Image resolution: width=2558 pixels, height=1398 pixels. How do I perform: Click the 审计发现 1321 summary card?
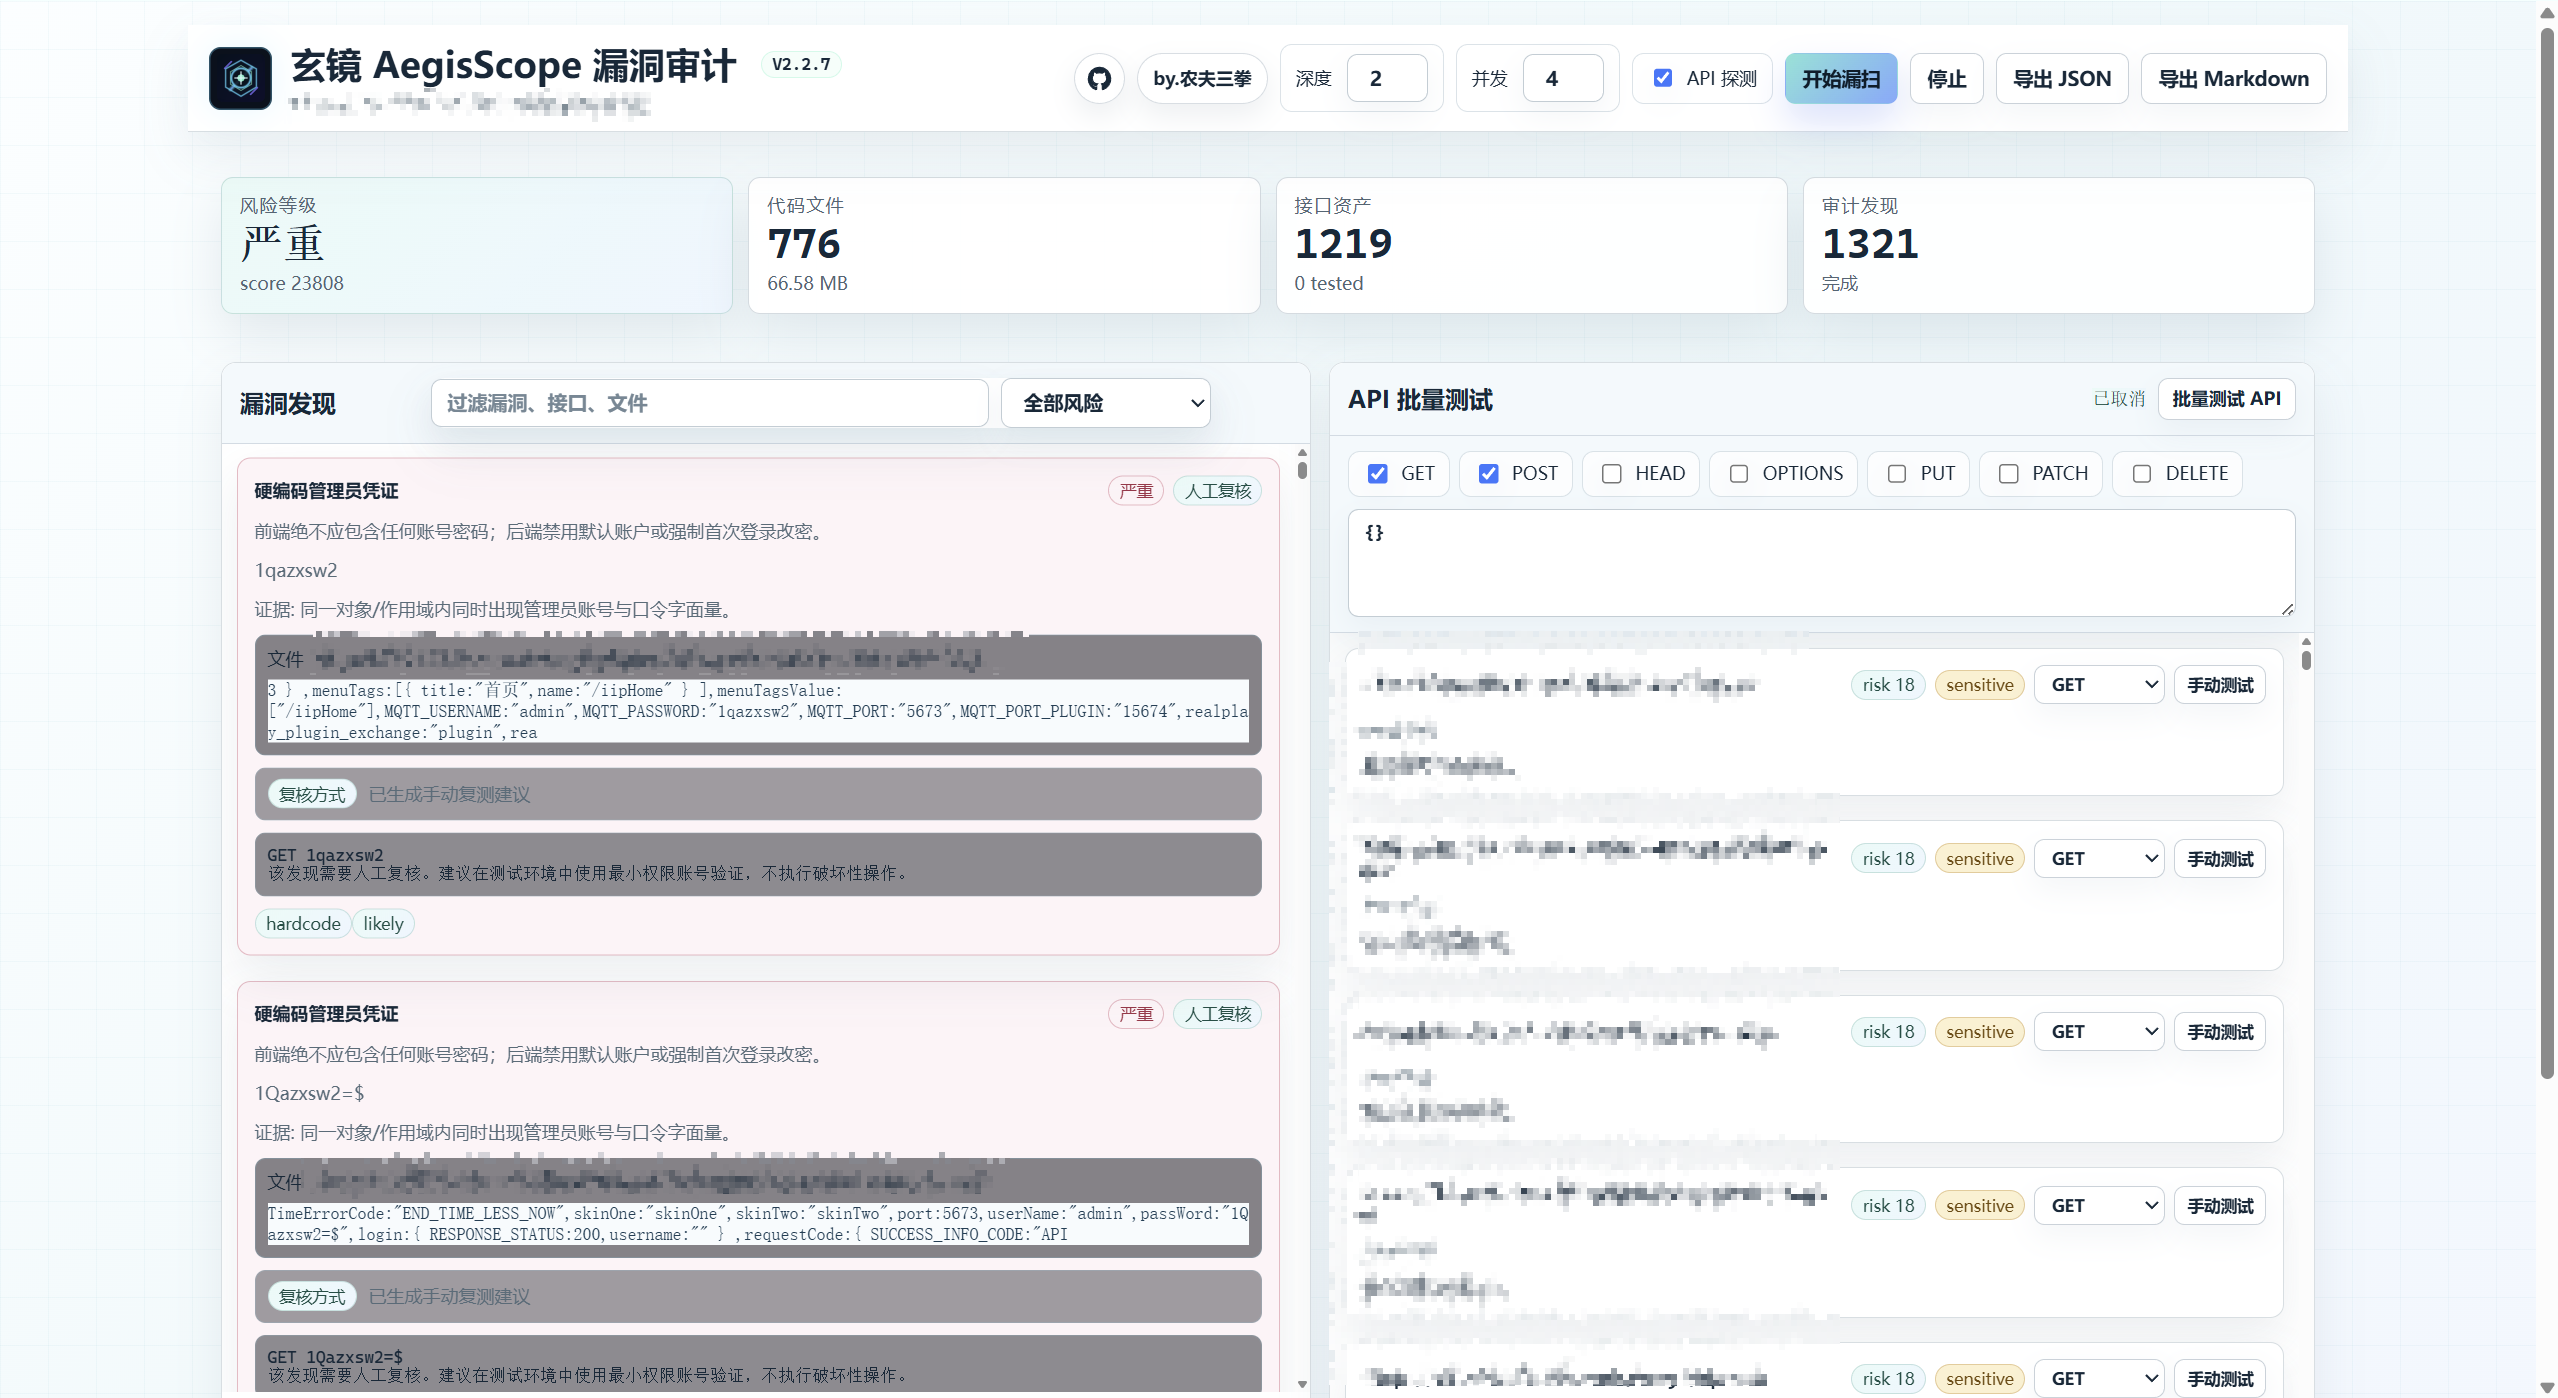2058,246
